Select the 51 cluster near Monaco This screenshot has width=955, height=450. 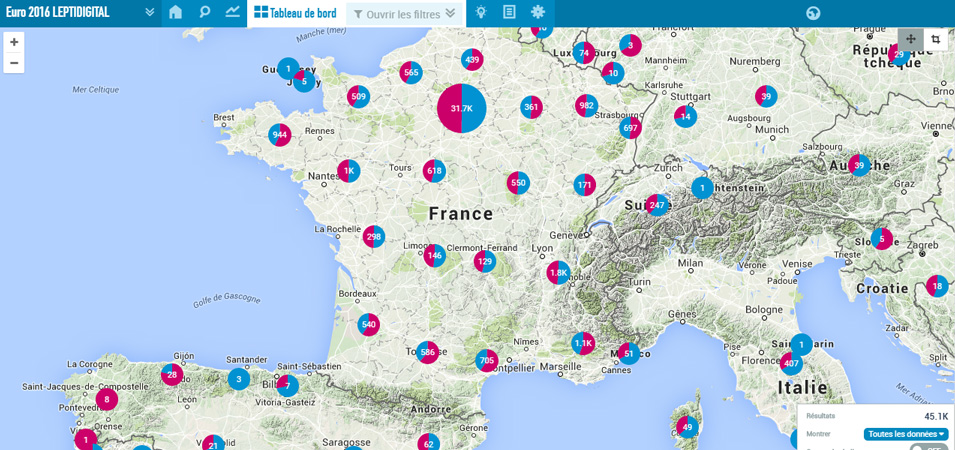tap(629, 354)
